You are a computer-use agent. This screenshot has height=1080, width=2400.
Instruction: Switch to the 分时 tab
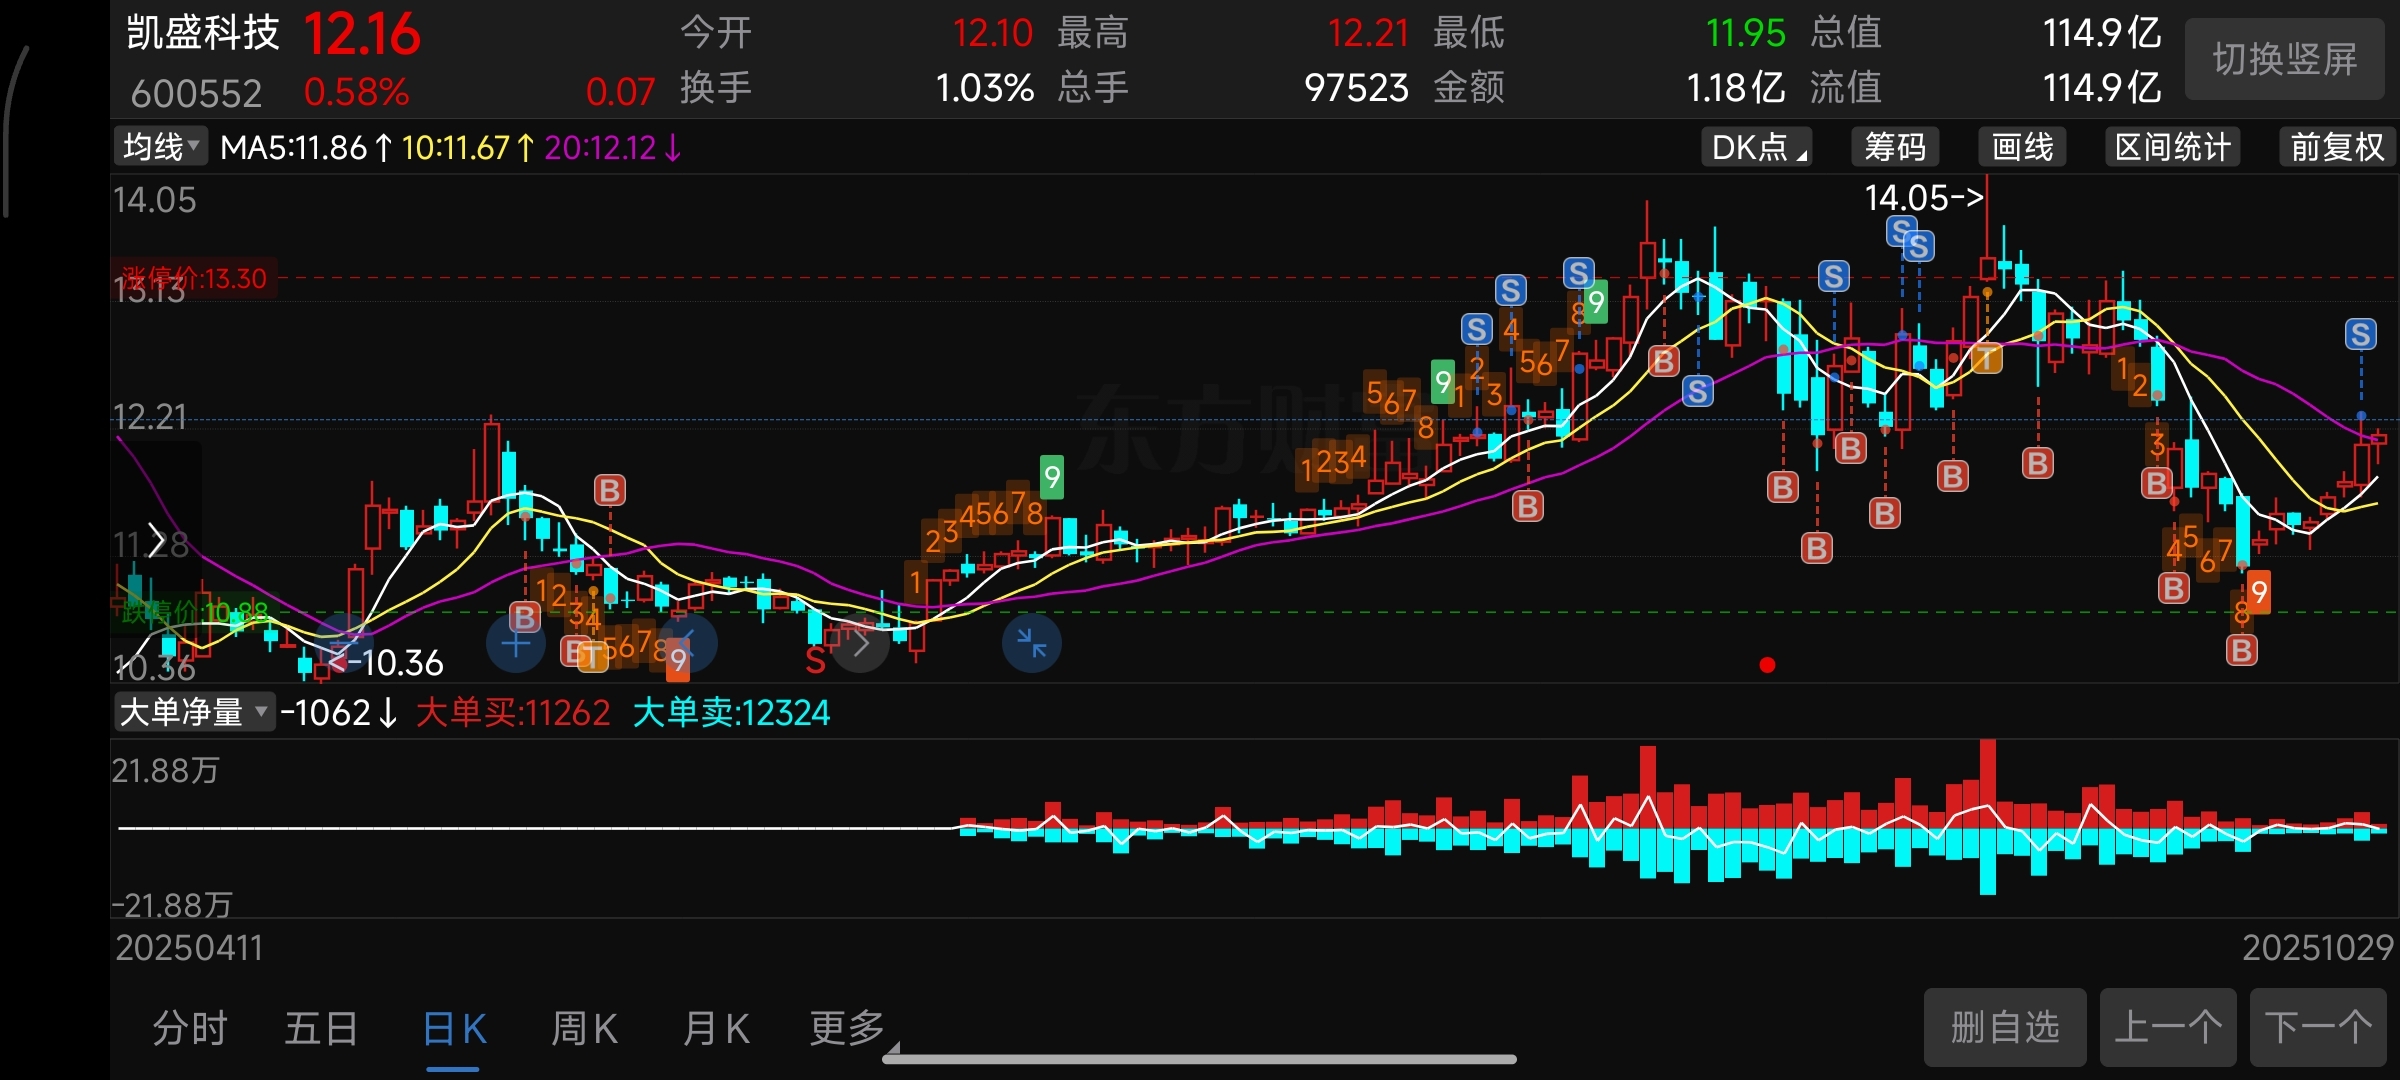coord(190,1028)
